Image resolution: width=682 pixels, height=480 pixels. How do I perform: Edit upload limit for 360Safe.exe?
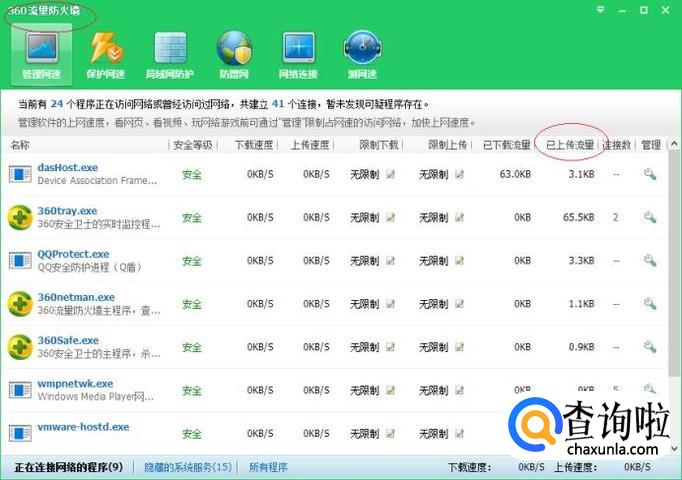click(459, 347)
